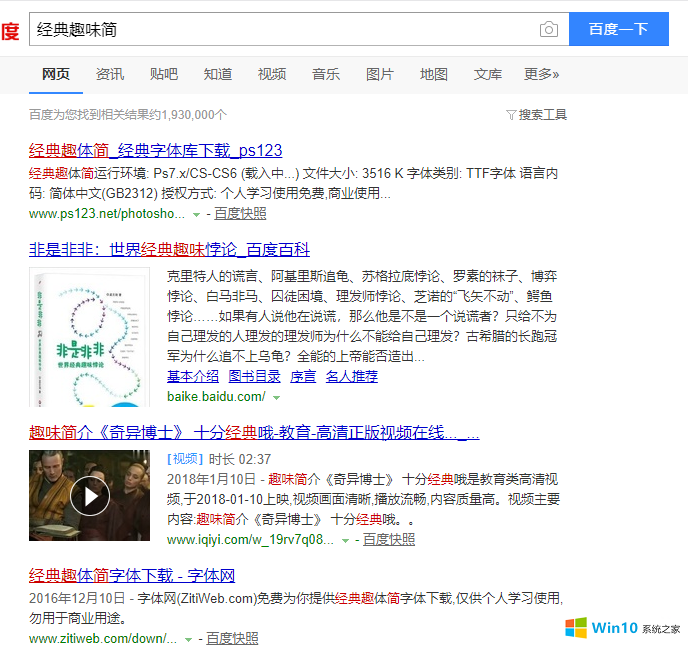Open the 视频 tab

click(272, 74)
